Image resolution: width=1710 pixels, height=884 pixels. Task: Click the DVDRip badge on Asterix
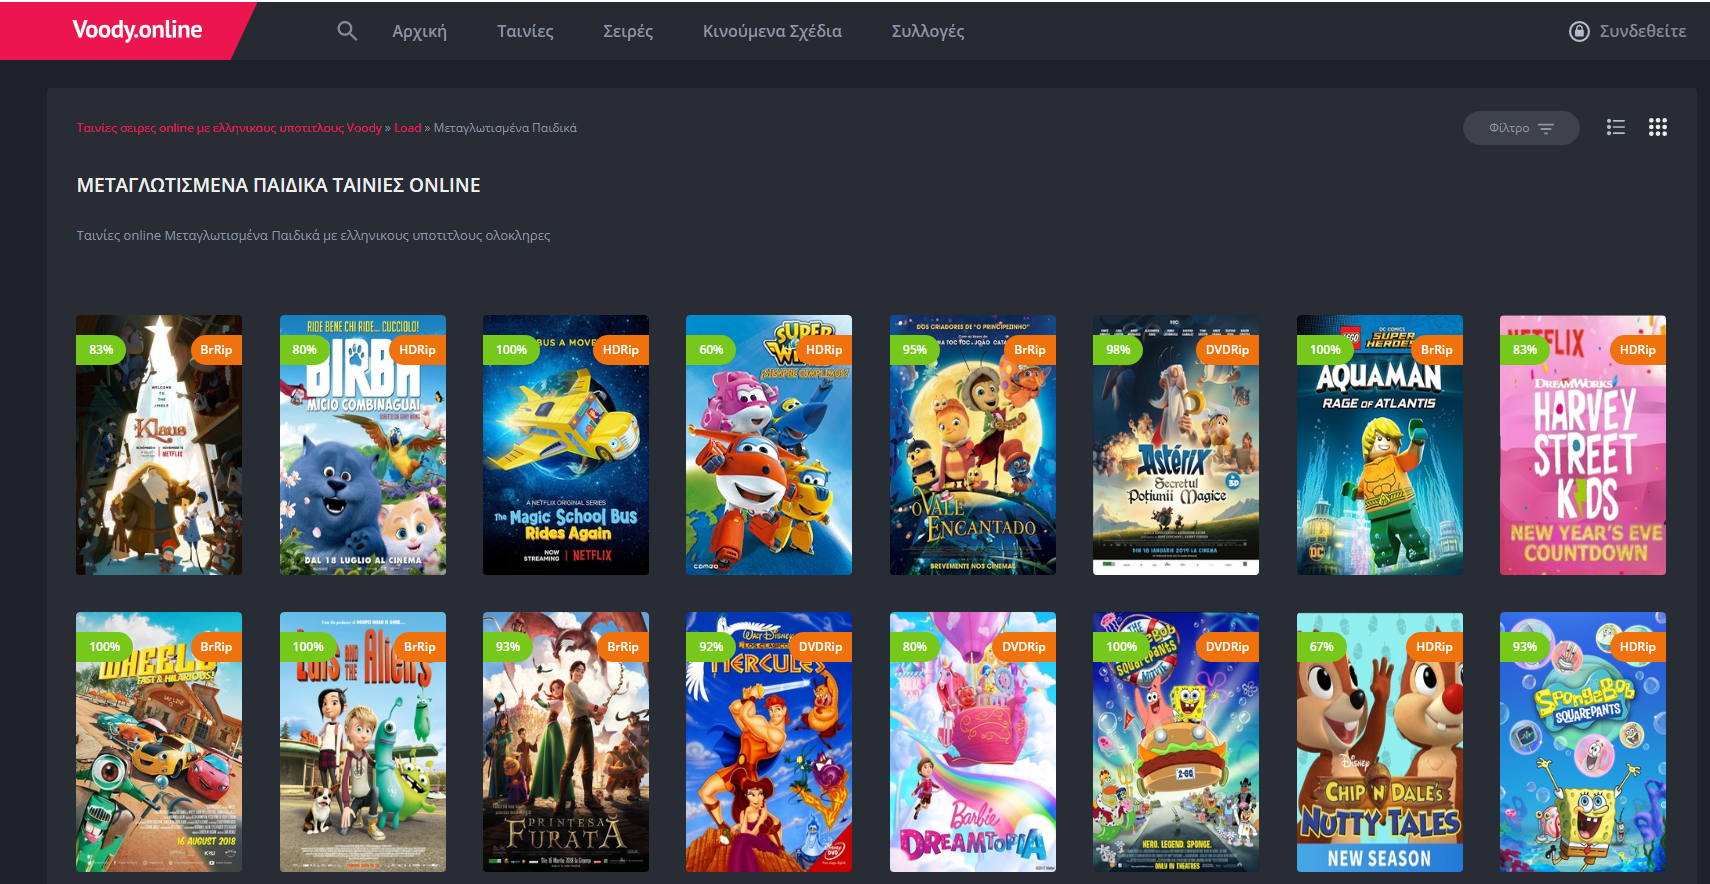[x=1227, y=350]
